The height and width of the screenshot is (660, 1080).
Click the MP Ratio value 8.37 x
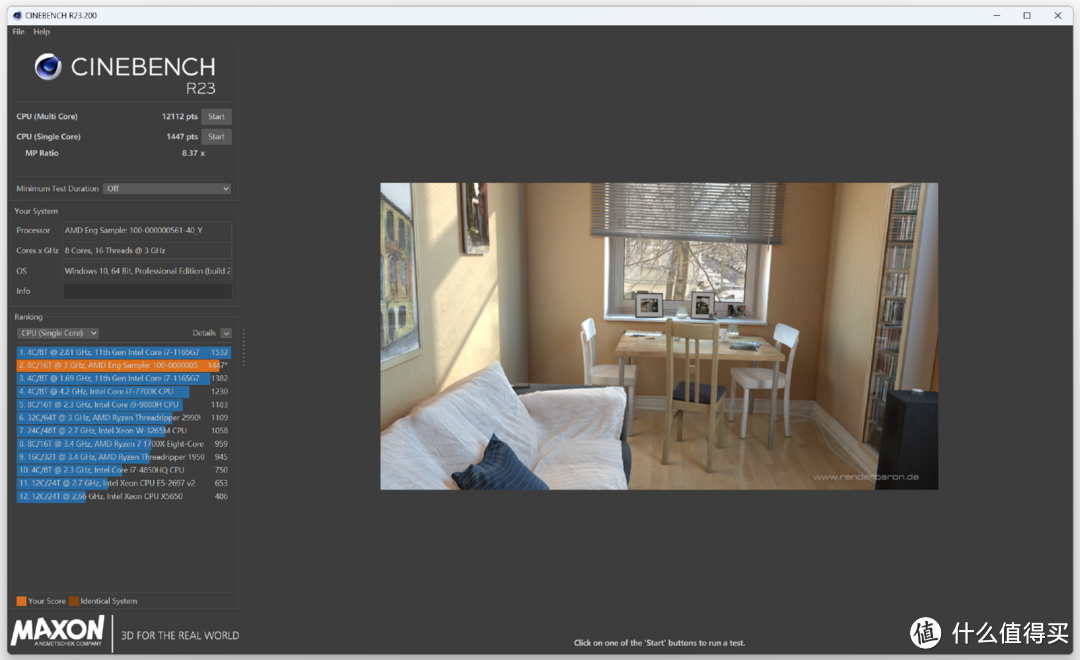(x=193, y=153)
